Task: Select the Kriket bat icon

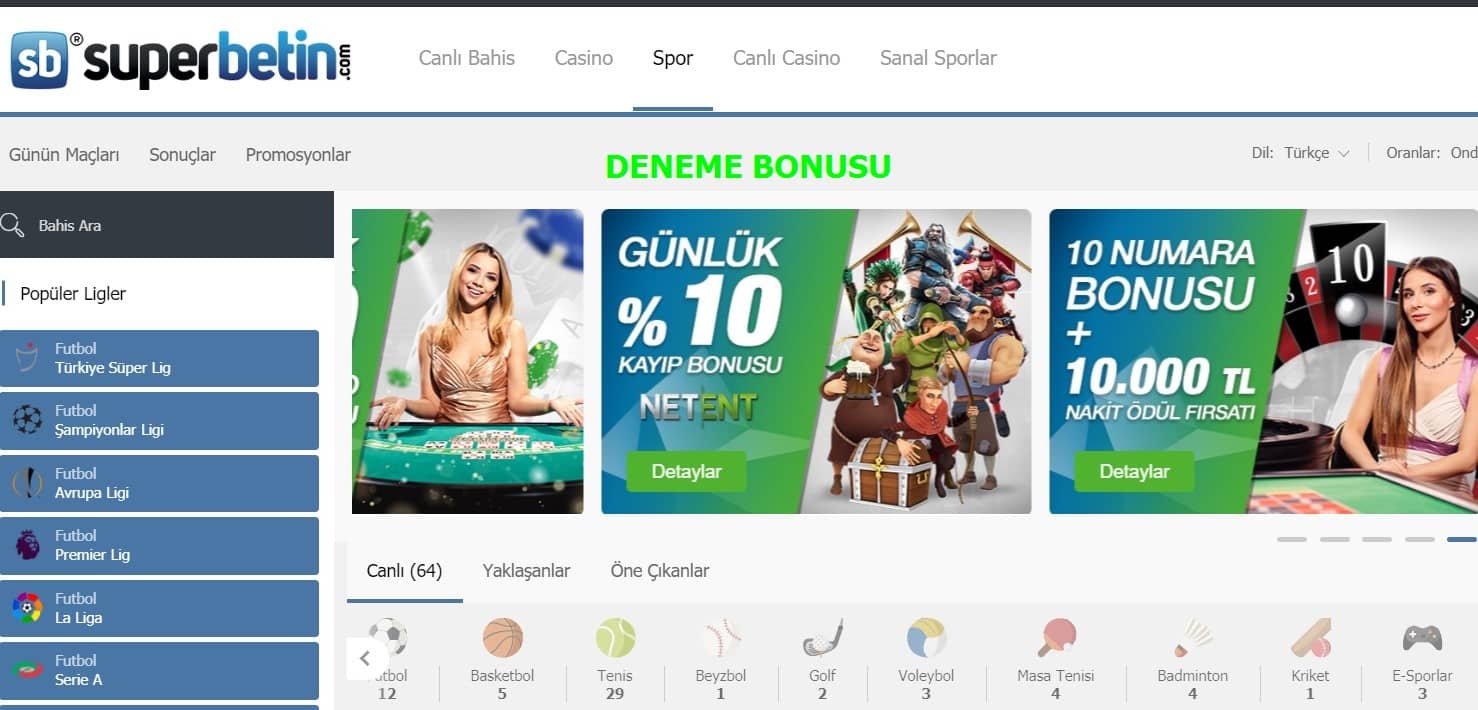Action: click(1310, 637)
